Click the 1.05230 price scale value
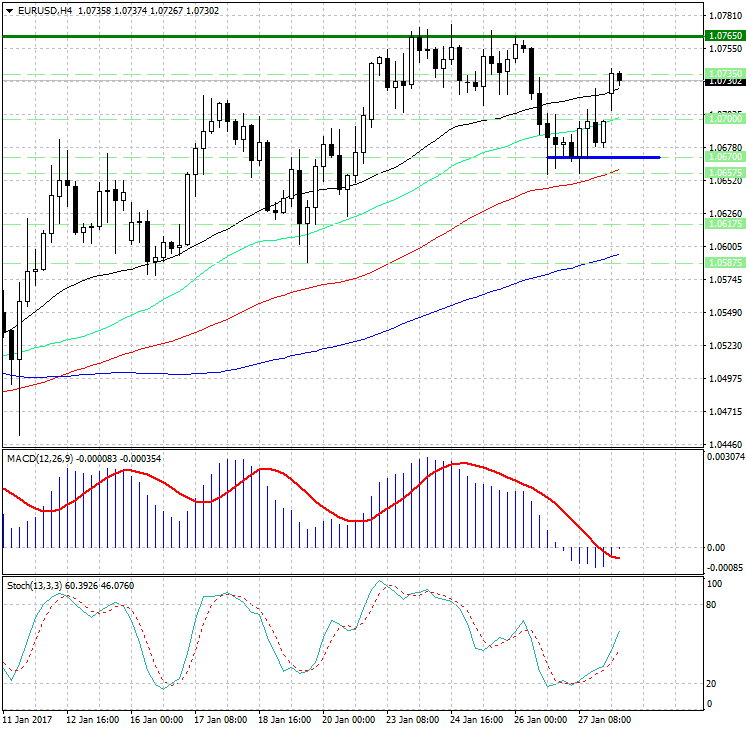 pyautogui.click(x=725, y=346)
